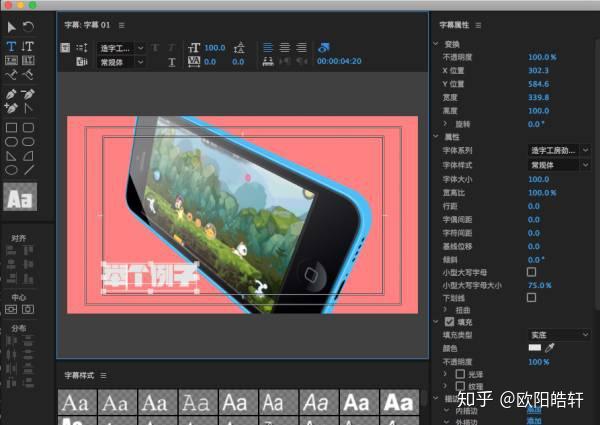600x425 pixels.
Task: Click the vertical center icon under 中心
Action: click(11, 309)
